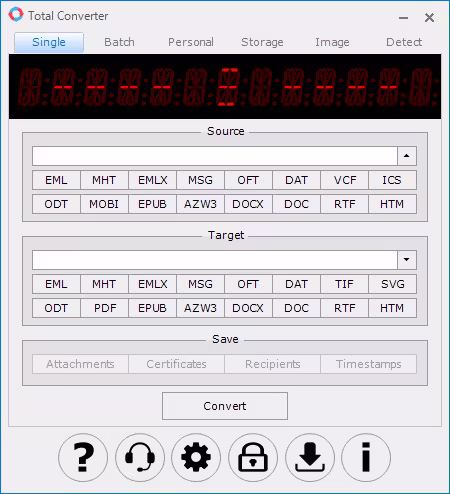Choose DAT as target format
Viewport: 450px width, 494px height.
(296, 284)
